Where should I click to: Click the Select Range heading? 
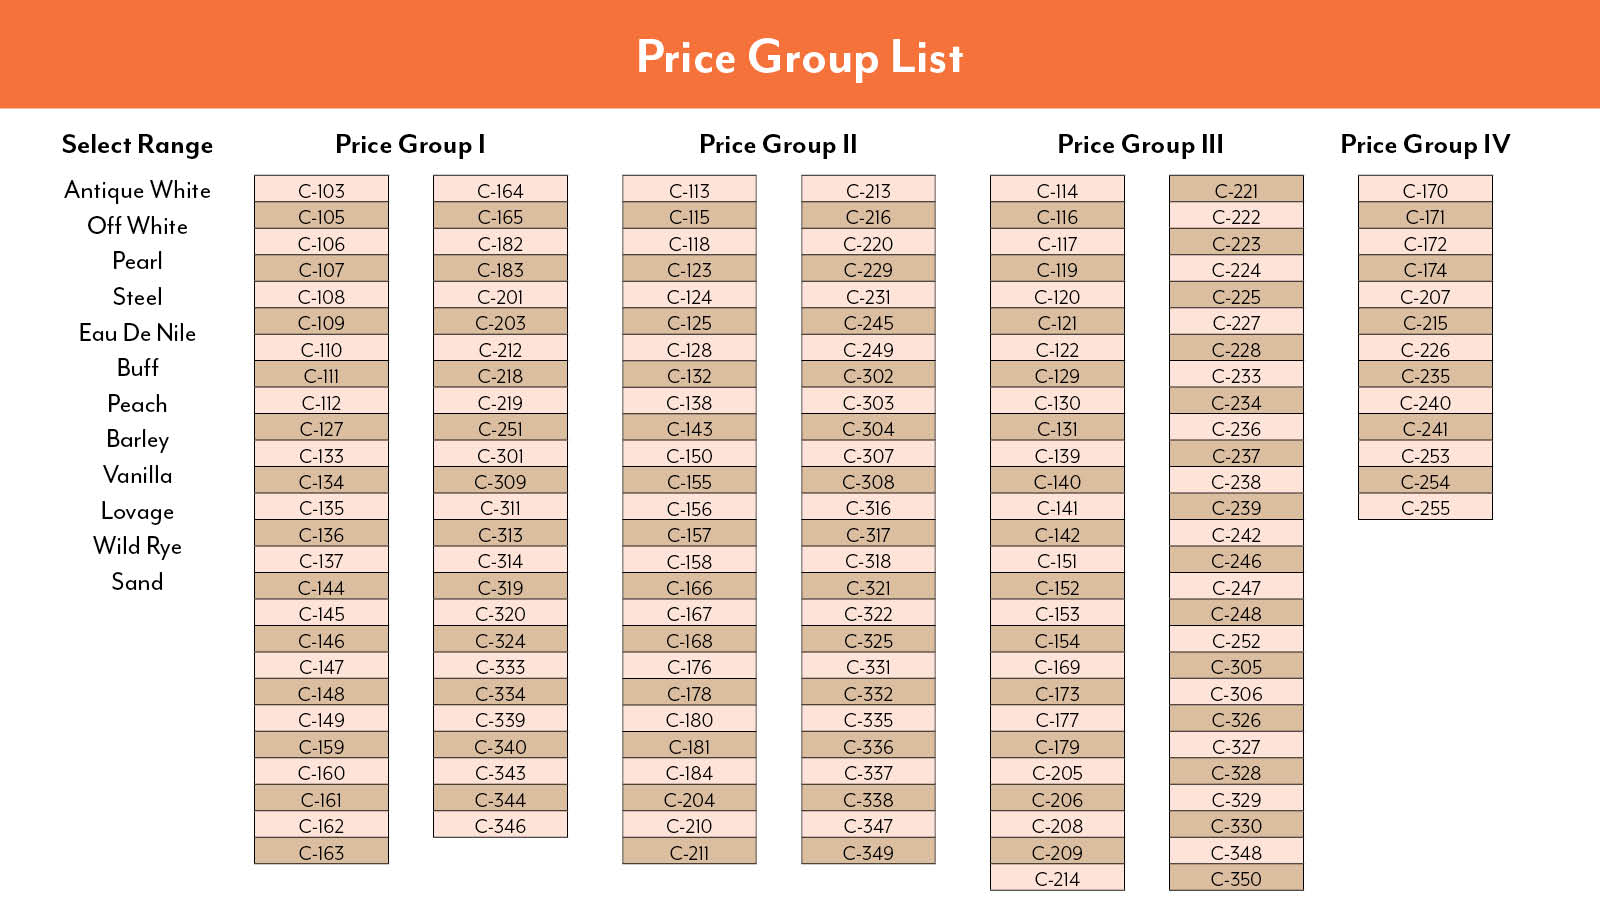[137, 145]
